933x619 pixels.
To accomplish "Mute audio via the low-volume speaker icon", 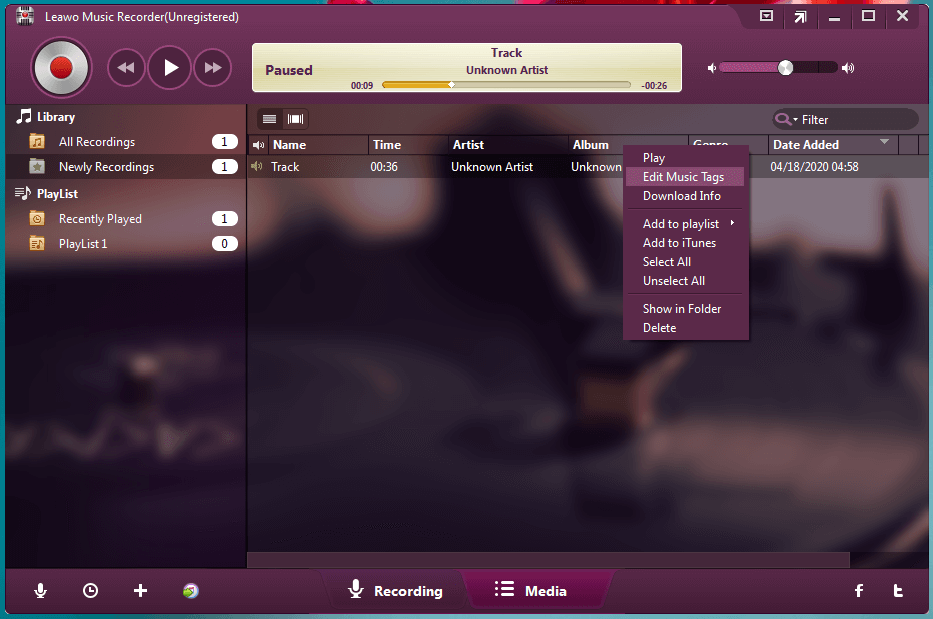I will click(712, 68).
